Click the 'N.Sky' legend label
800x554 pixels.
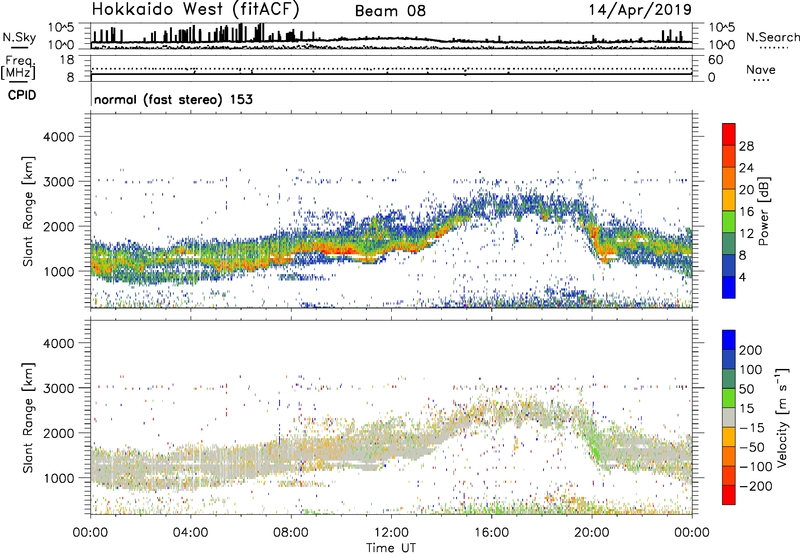(19, 37)
